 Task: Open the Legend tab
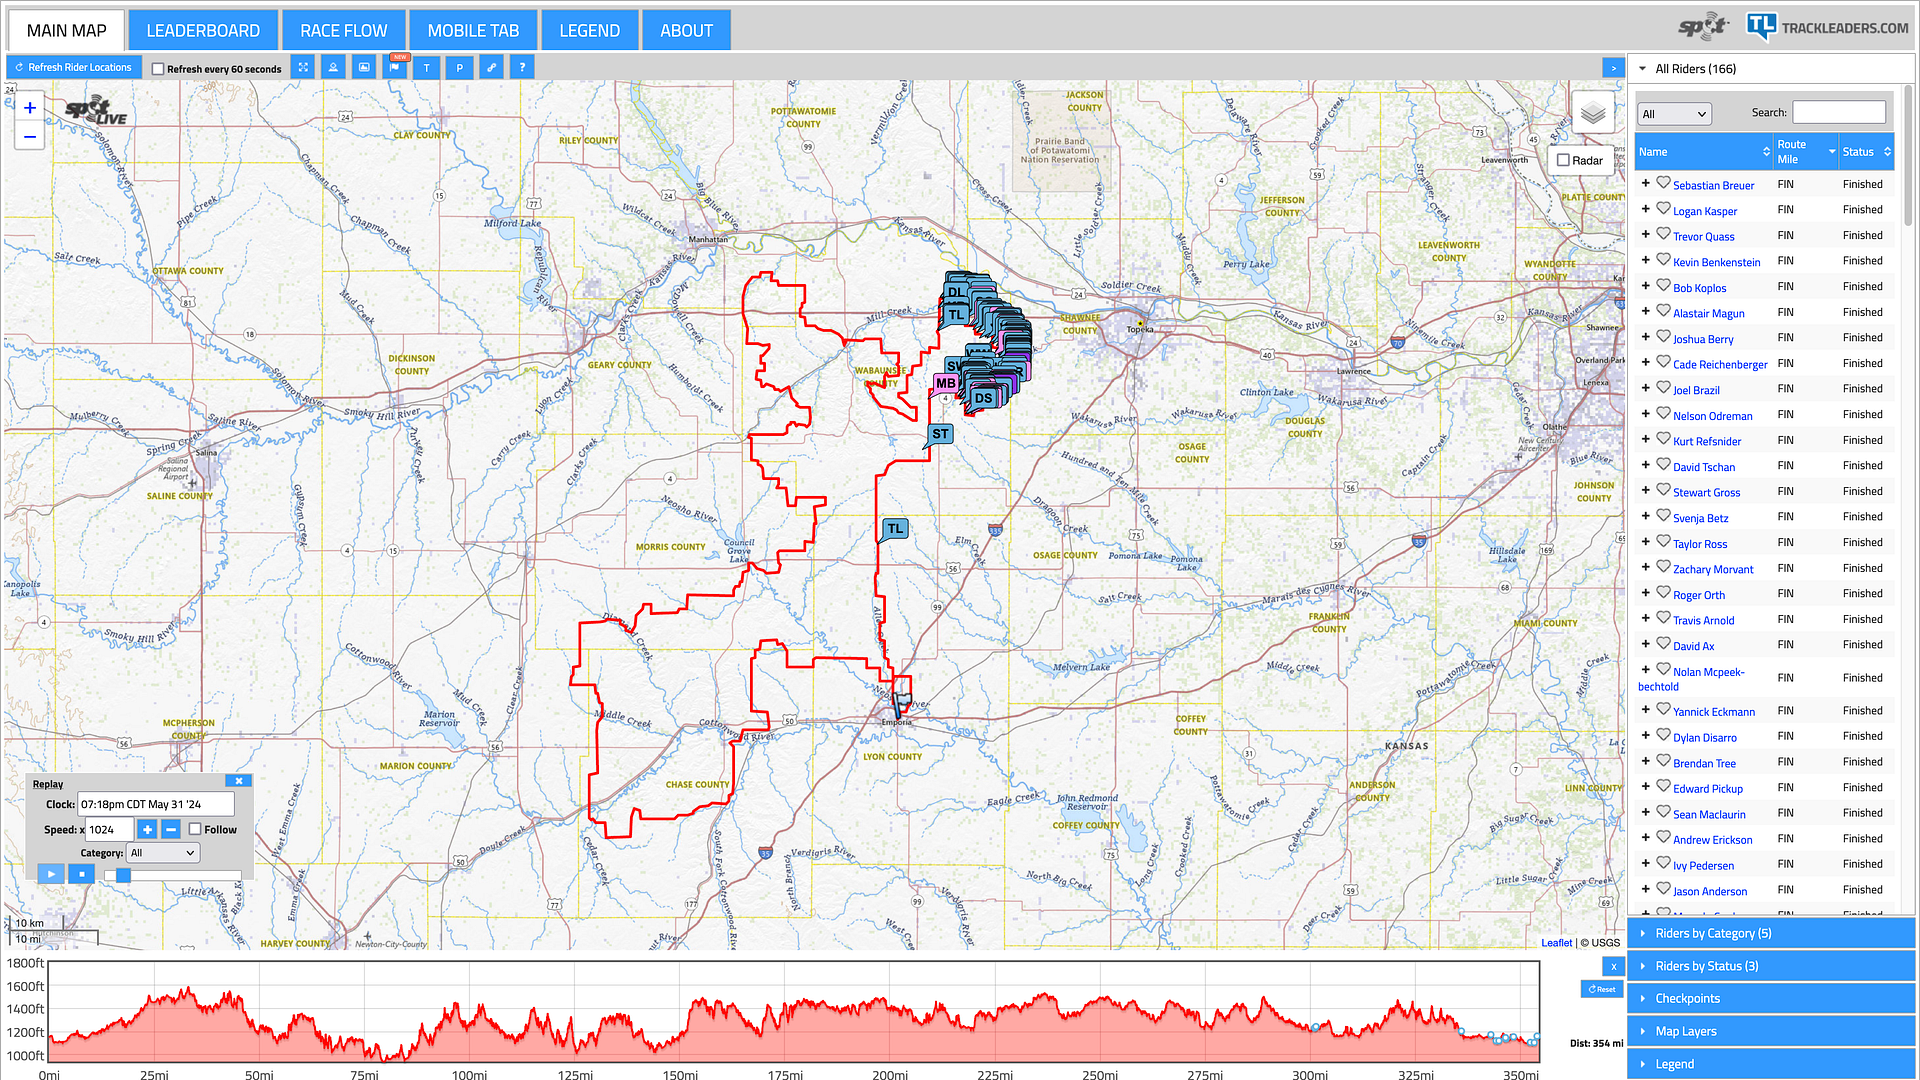(x=590, y=30)
